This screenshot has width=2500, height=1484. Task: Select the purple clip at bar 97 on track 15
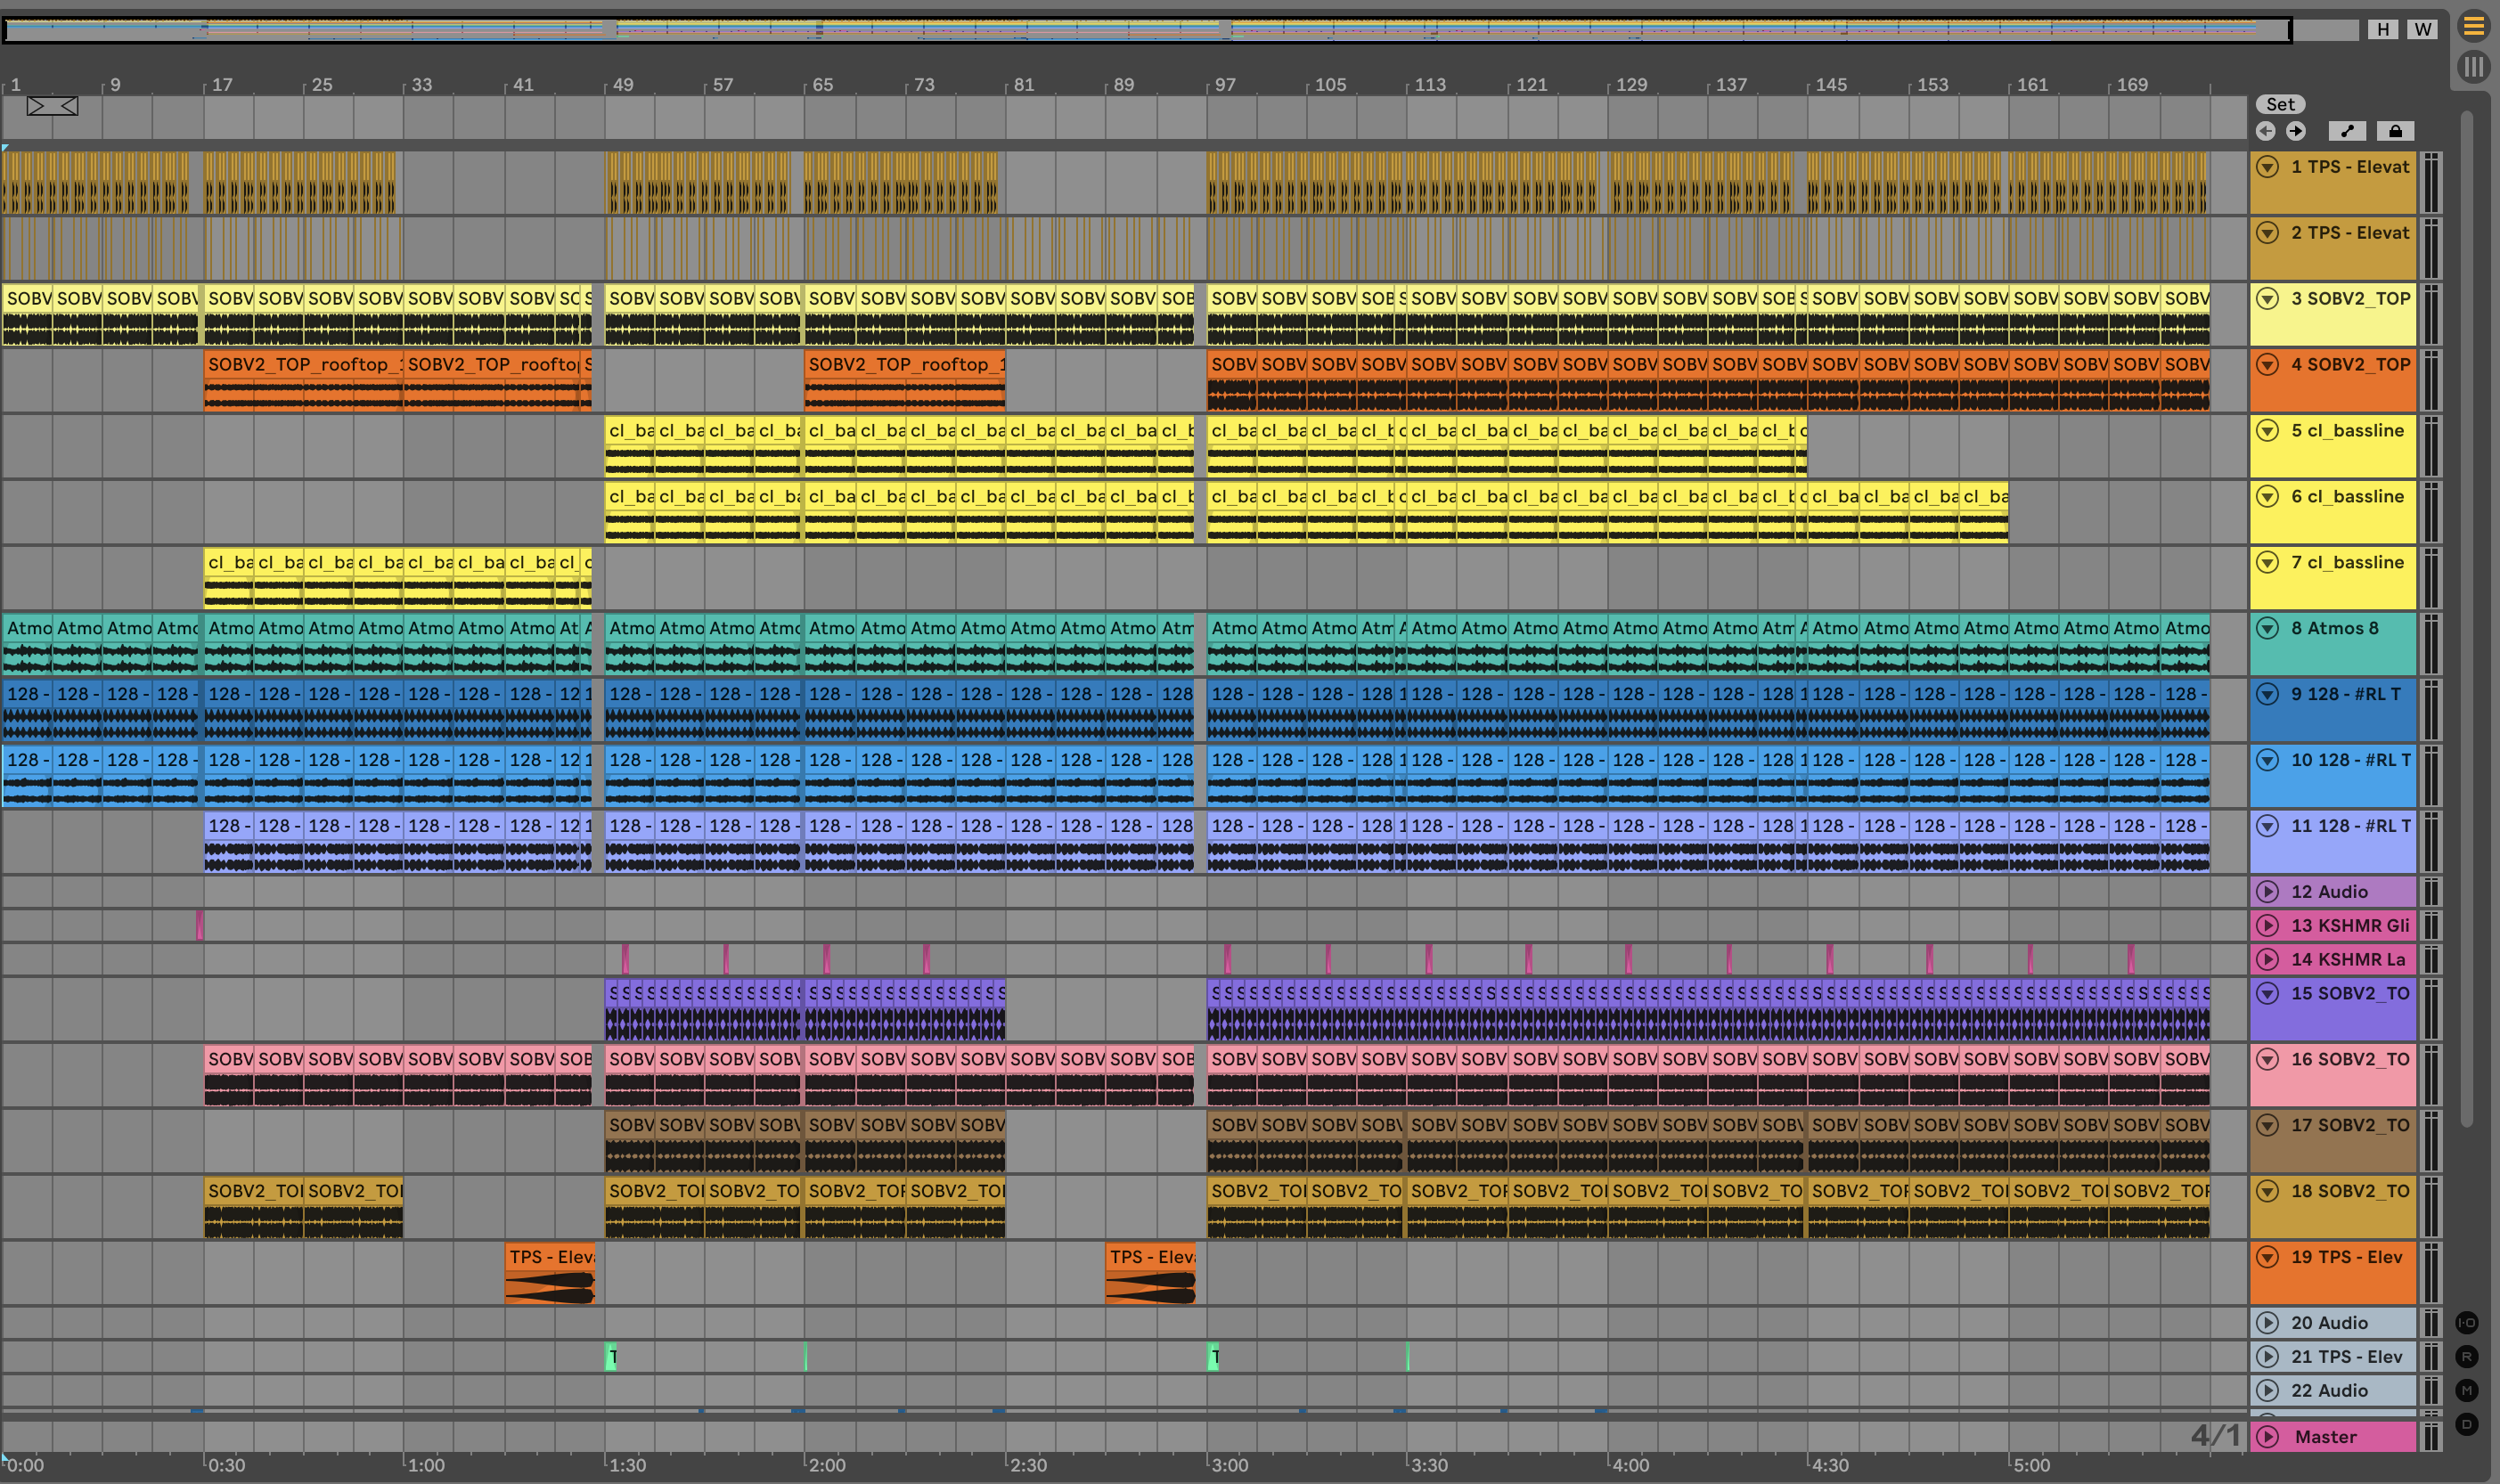pos(1213,1009)
